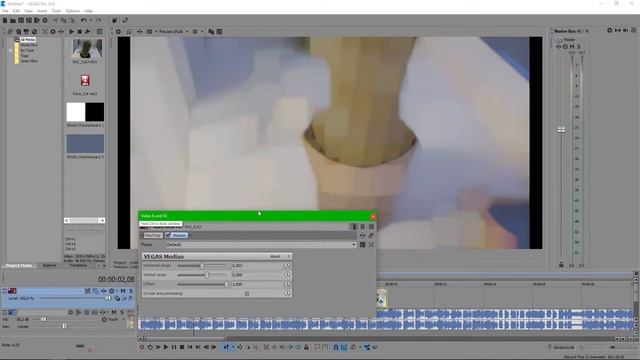This screenshot has width=640, height=360.
Task: Toggle Circular area processing checkbox
Action: pos(247,293)
